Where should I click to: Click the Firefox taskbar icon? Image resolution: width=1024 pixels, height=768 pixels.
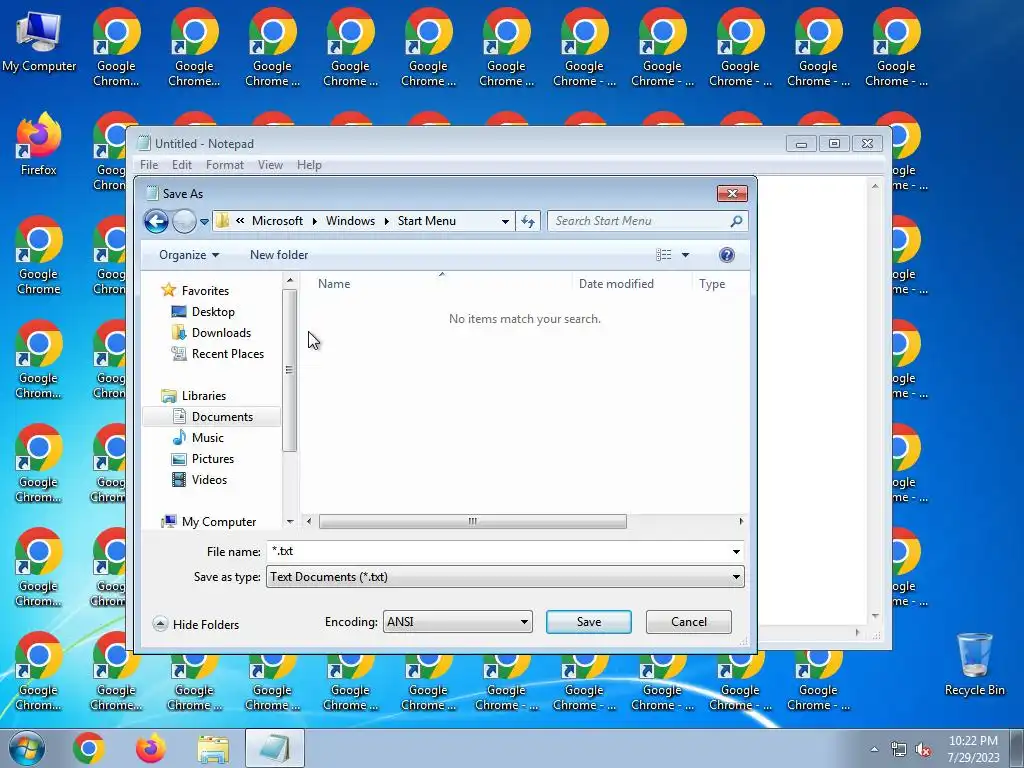[x=151, y=748]
